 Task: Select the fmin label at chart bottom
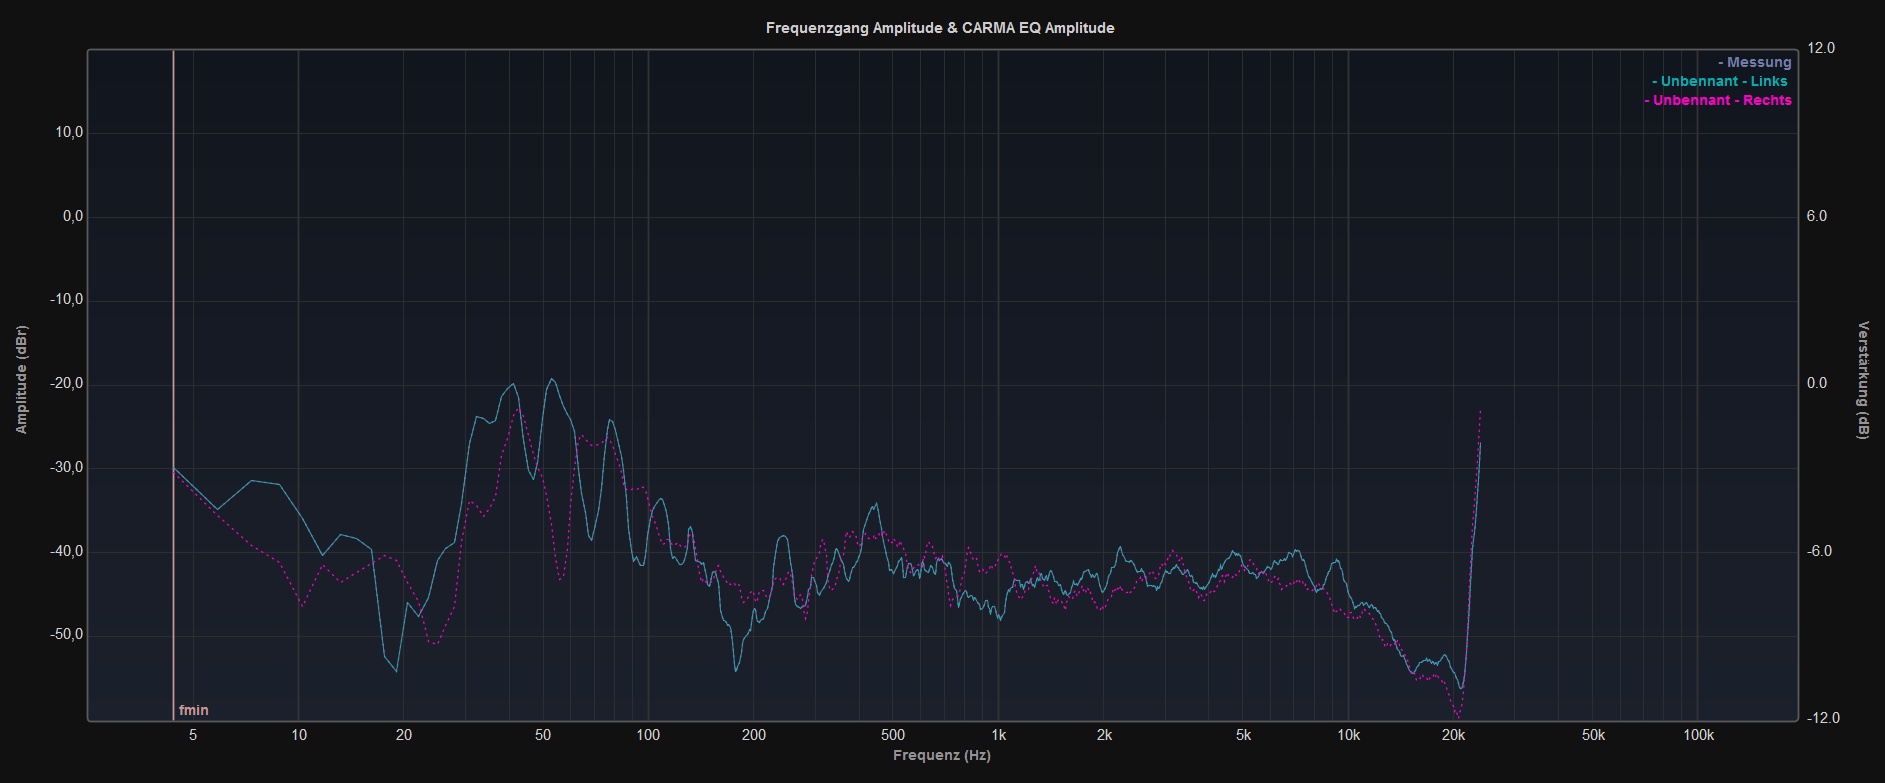pyautogui.click(x=194, y=710)
